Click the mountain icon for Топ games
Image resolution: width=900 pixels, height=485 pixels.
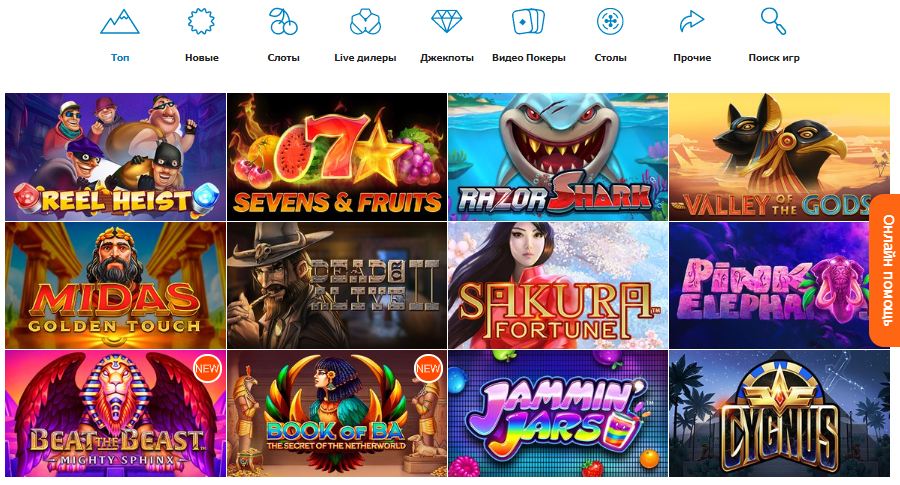click(120, 22)
